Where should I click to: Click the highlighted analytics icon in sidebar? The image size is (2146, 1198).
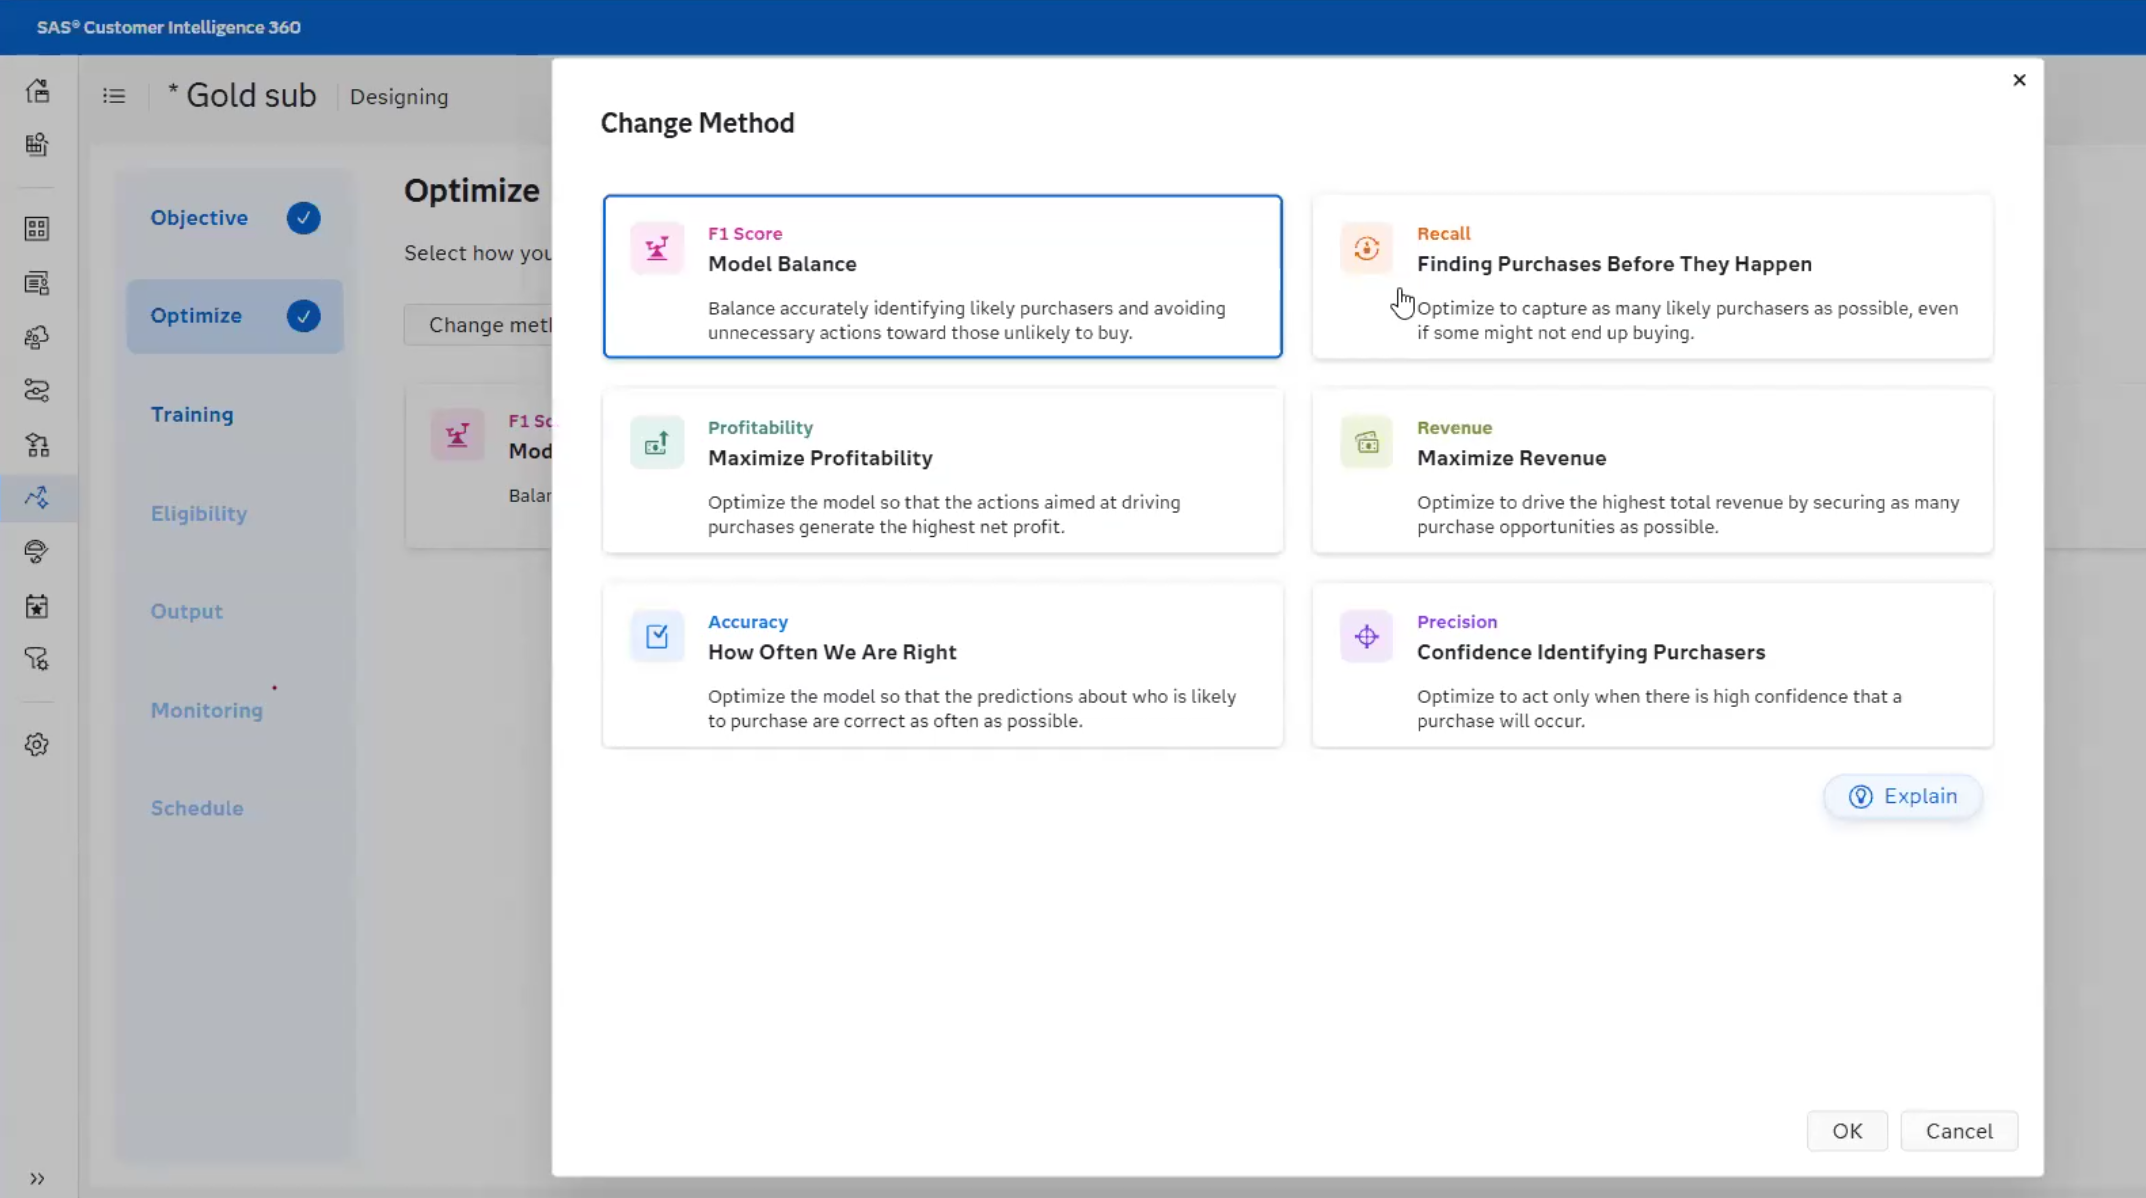37,497
